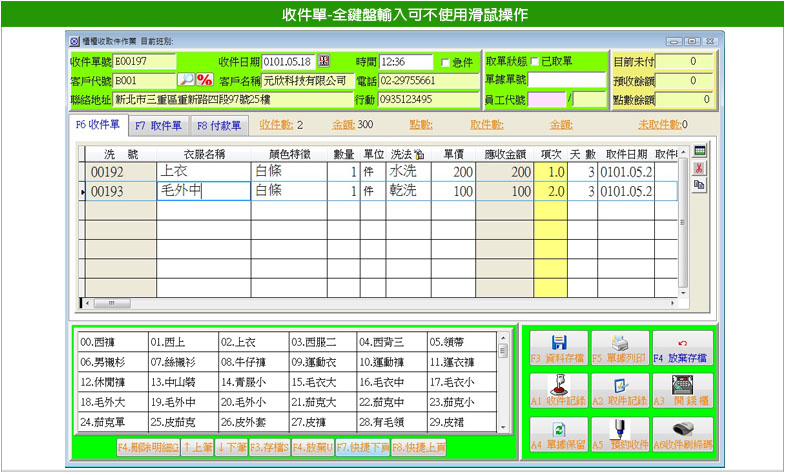Click the A6 收件刷條碼 barcode scanner icon
786x475 pixels.
(x=680, y=428)
